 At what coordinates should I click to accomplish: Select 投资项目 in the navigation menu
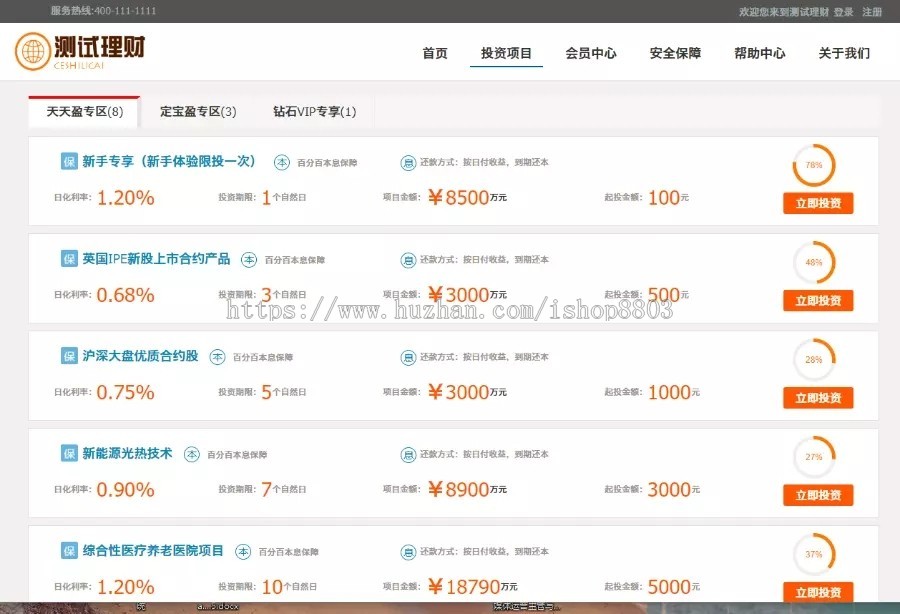pyautogui.click(x=506, y=53)
